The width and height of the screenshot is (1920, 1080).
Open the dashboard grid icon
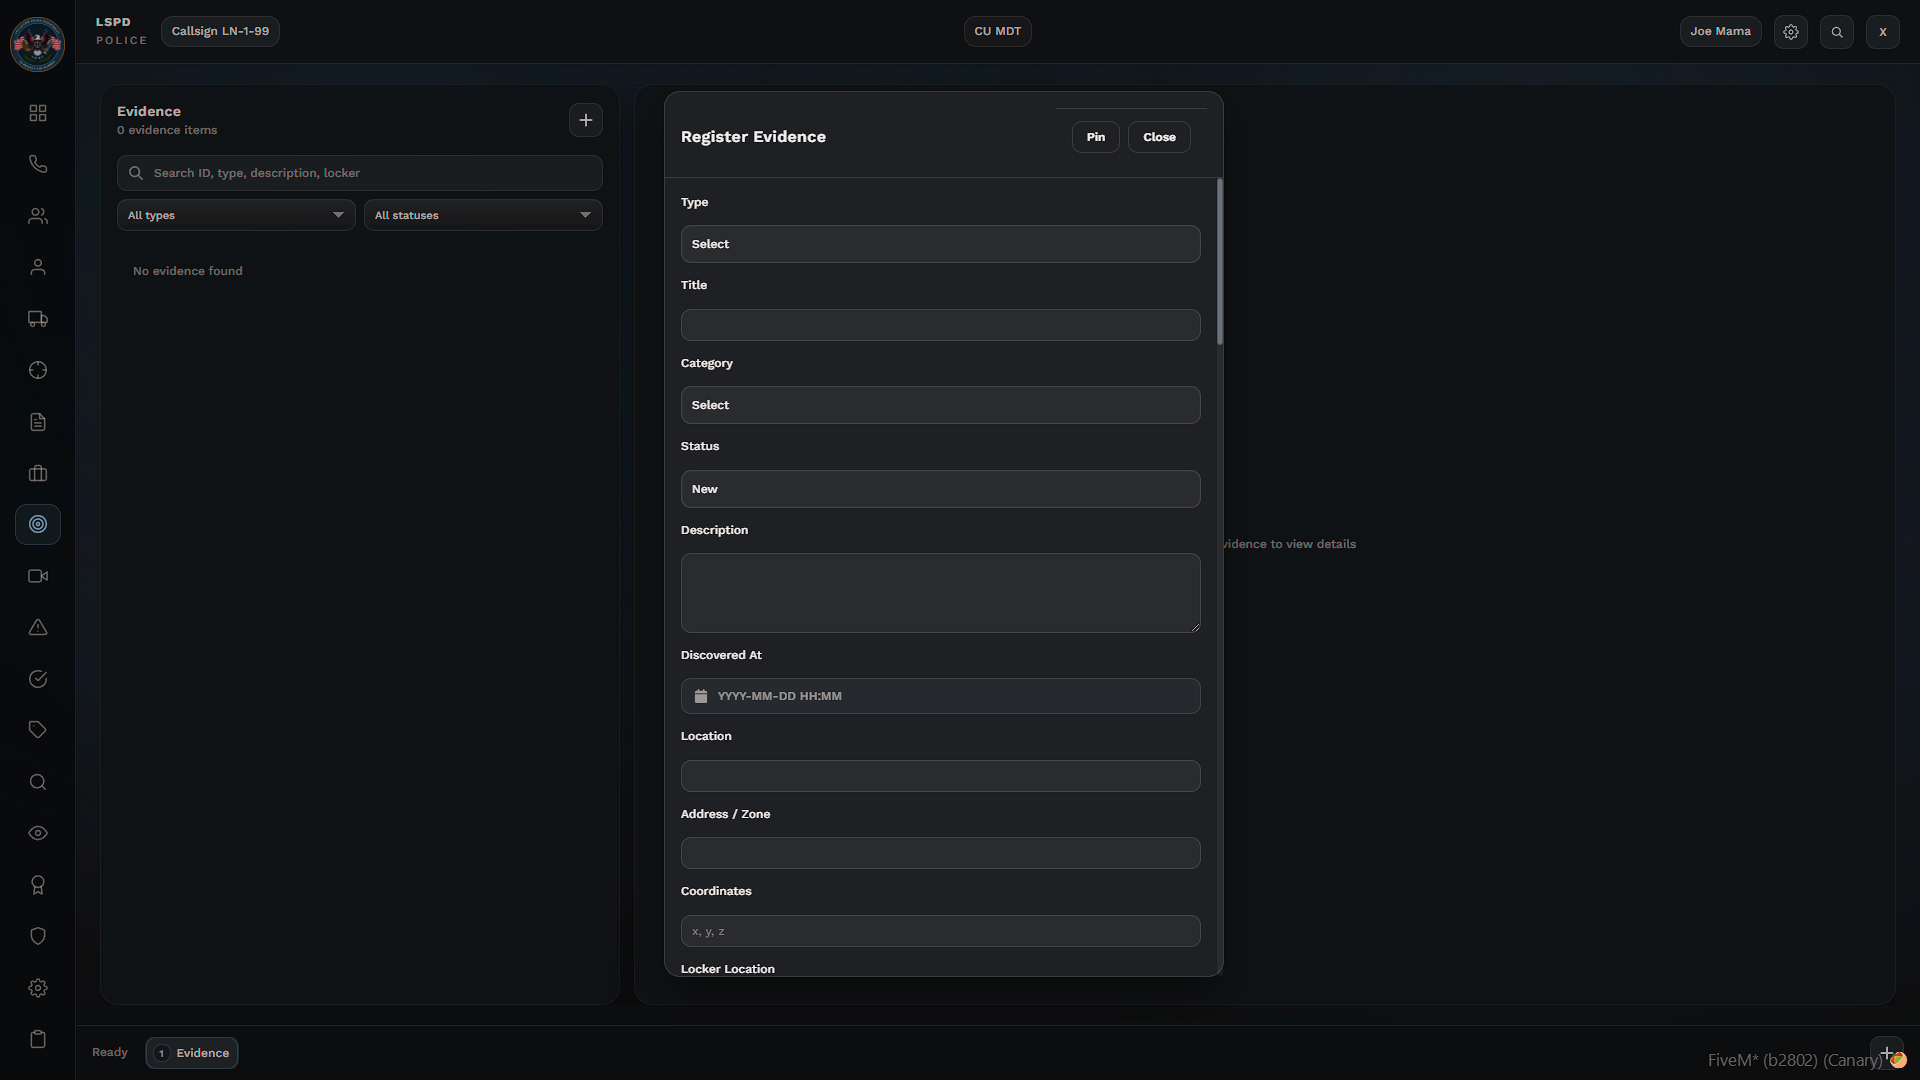point(38,113)
